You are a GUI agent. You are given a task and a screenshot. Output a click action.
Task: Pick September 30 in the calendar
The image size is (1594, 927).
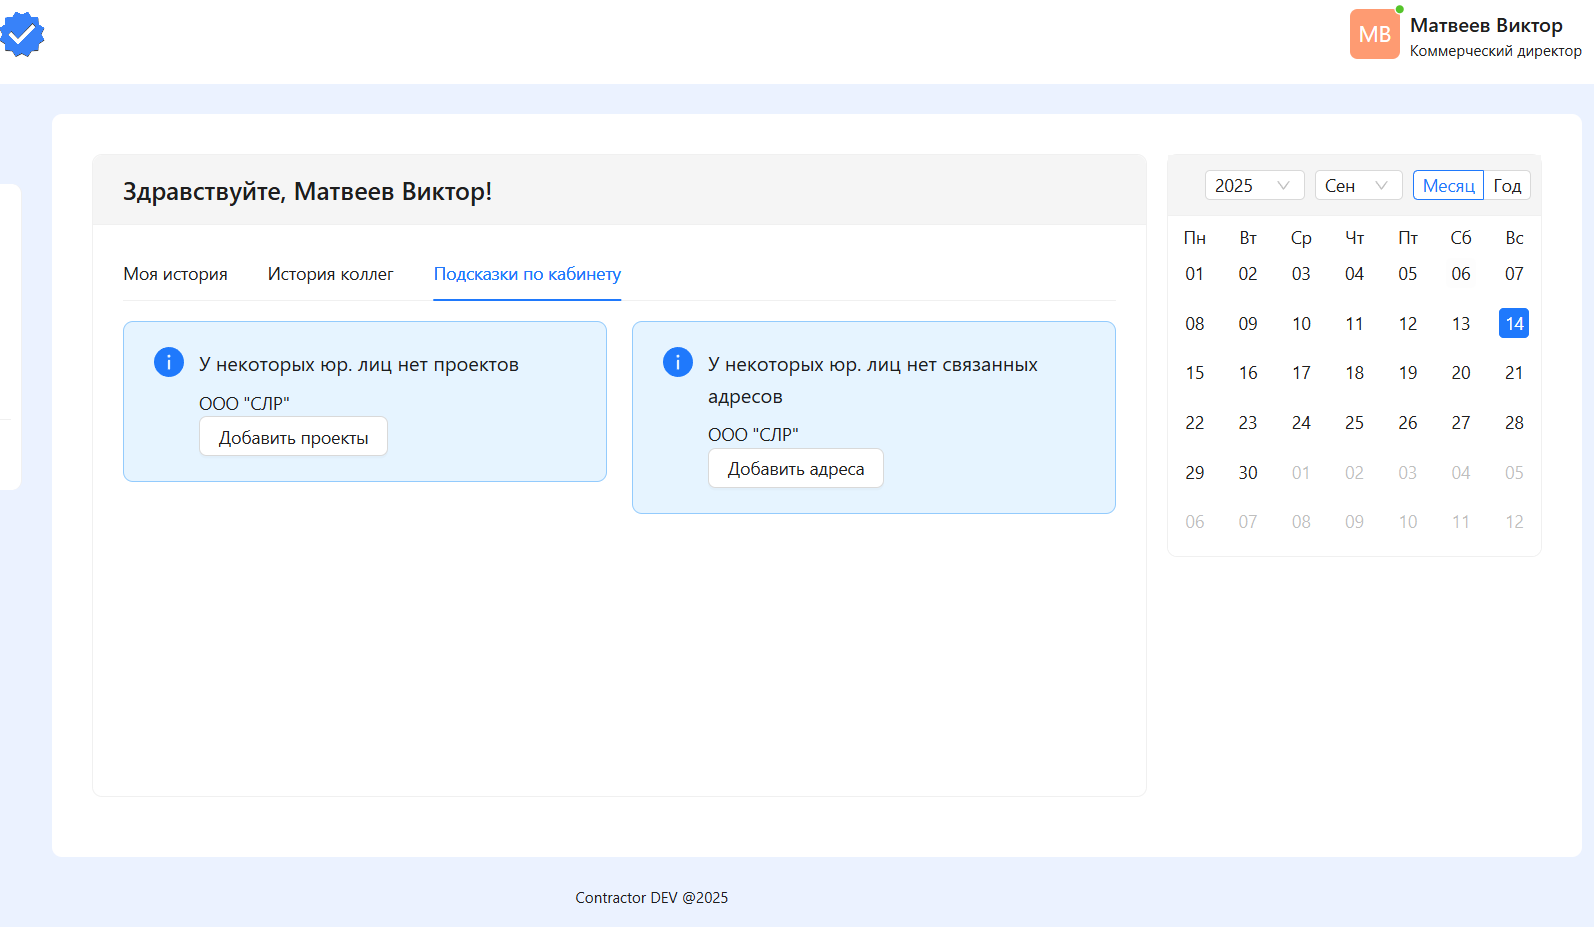[x=1247, y=473]
